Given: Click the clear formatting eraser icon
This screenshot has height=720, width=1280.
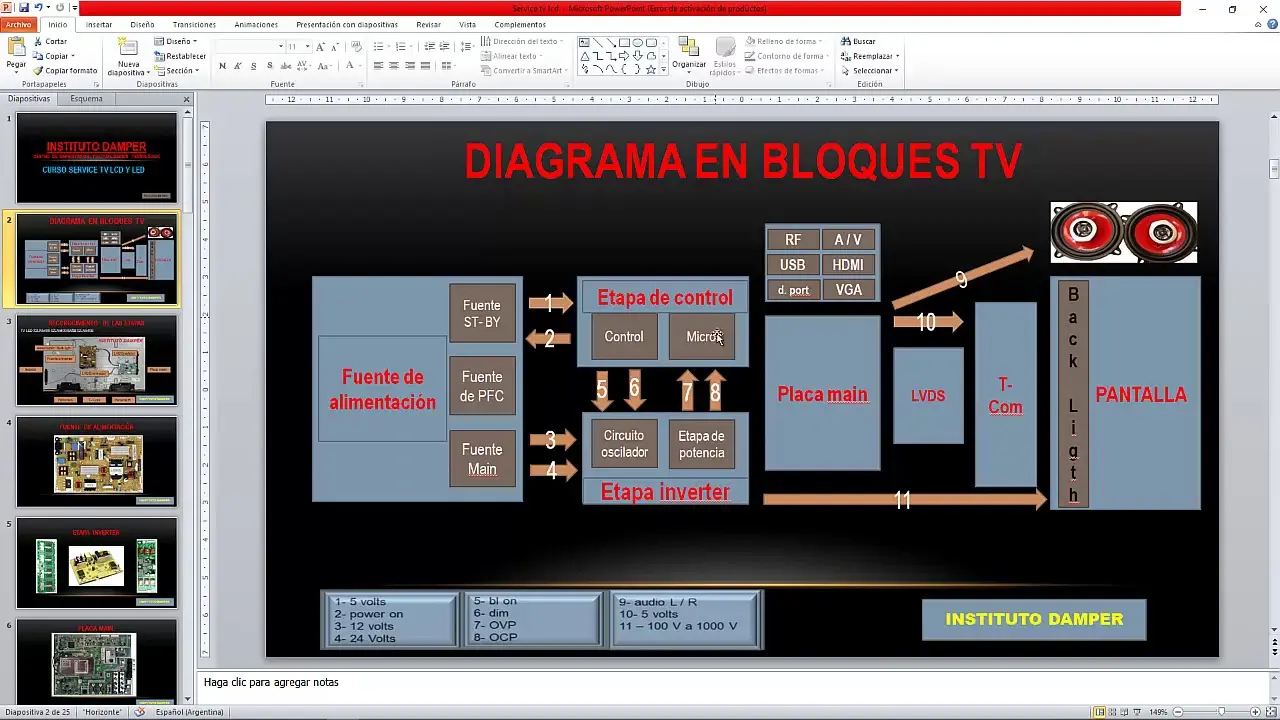Looking at the screenshot, I should tap(356, 47).
